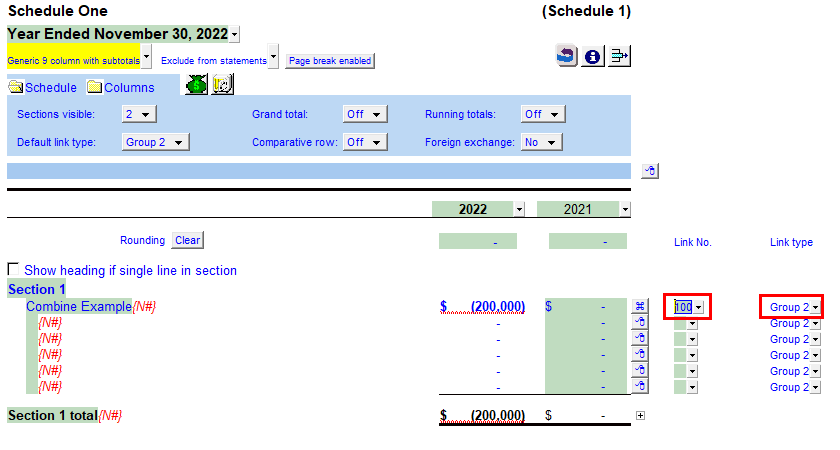
Task: Click the yellow note icon beside money bag
Action: click(222, 85)
